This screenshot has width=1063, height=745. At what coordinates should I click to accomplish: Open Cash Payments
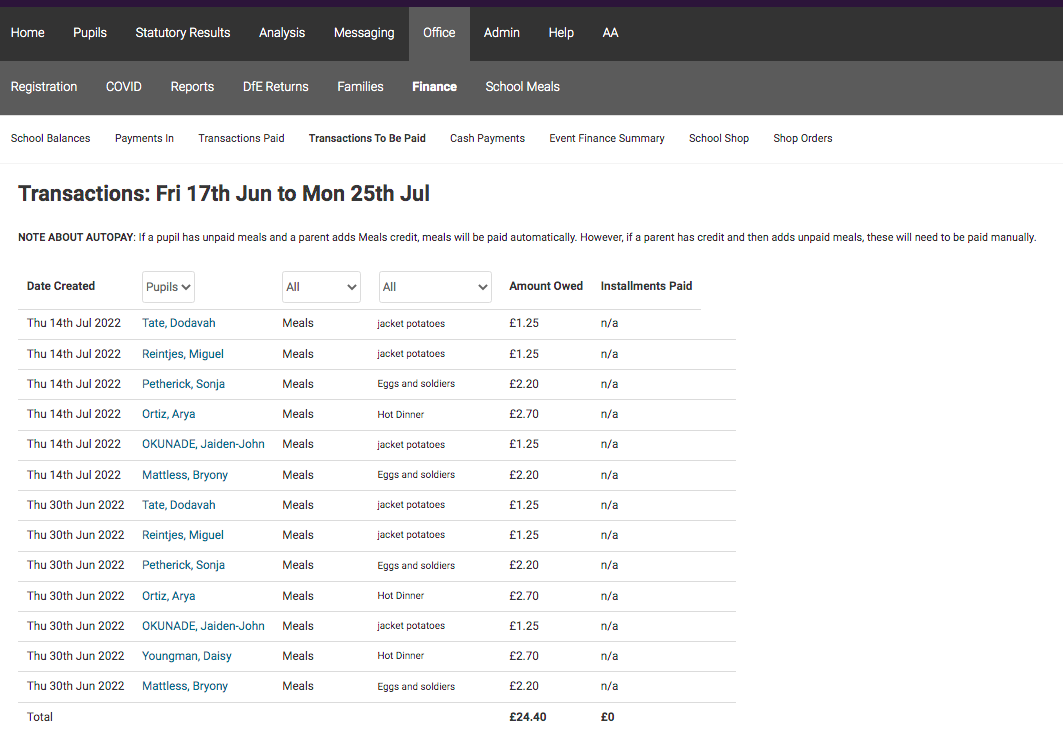coord(487,138)
